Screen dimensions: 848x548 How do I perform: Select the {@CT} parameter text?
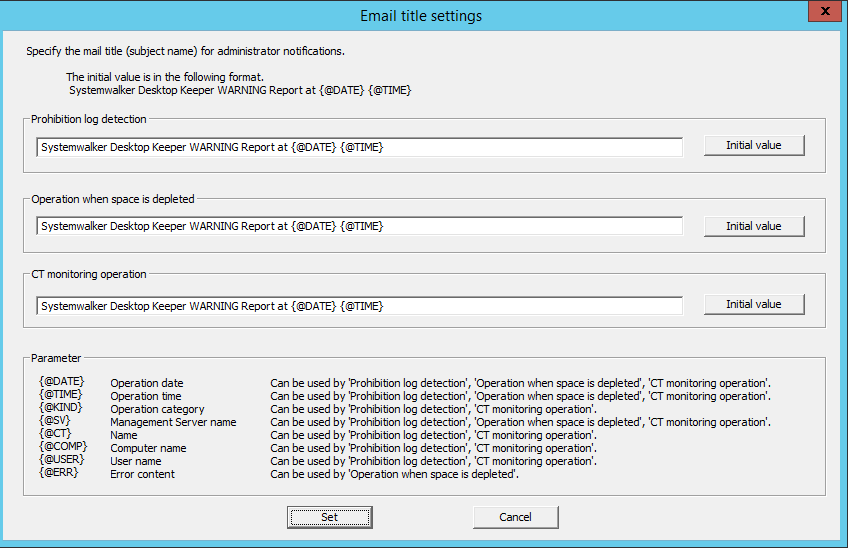pos(55,433)
